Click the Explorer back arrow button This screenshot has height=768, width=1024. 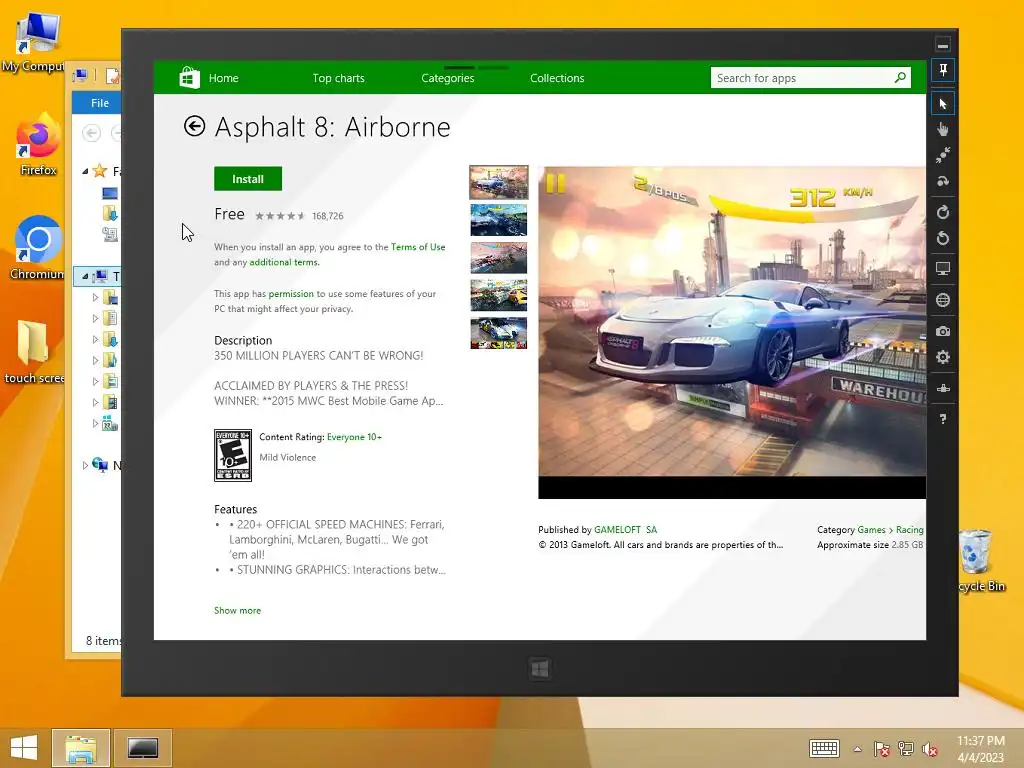click(91, 133)
